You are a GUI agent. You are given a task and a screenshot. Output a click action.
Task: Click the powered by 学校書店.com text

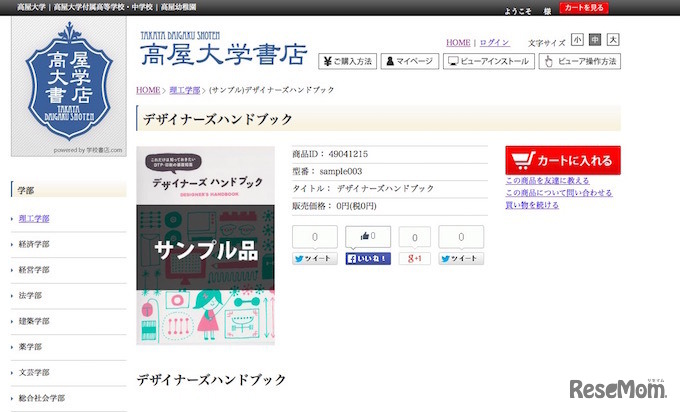pos(88,150)
